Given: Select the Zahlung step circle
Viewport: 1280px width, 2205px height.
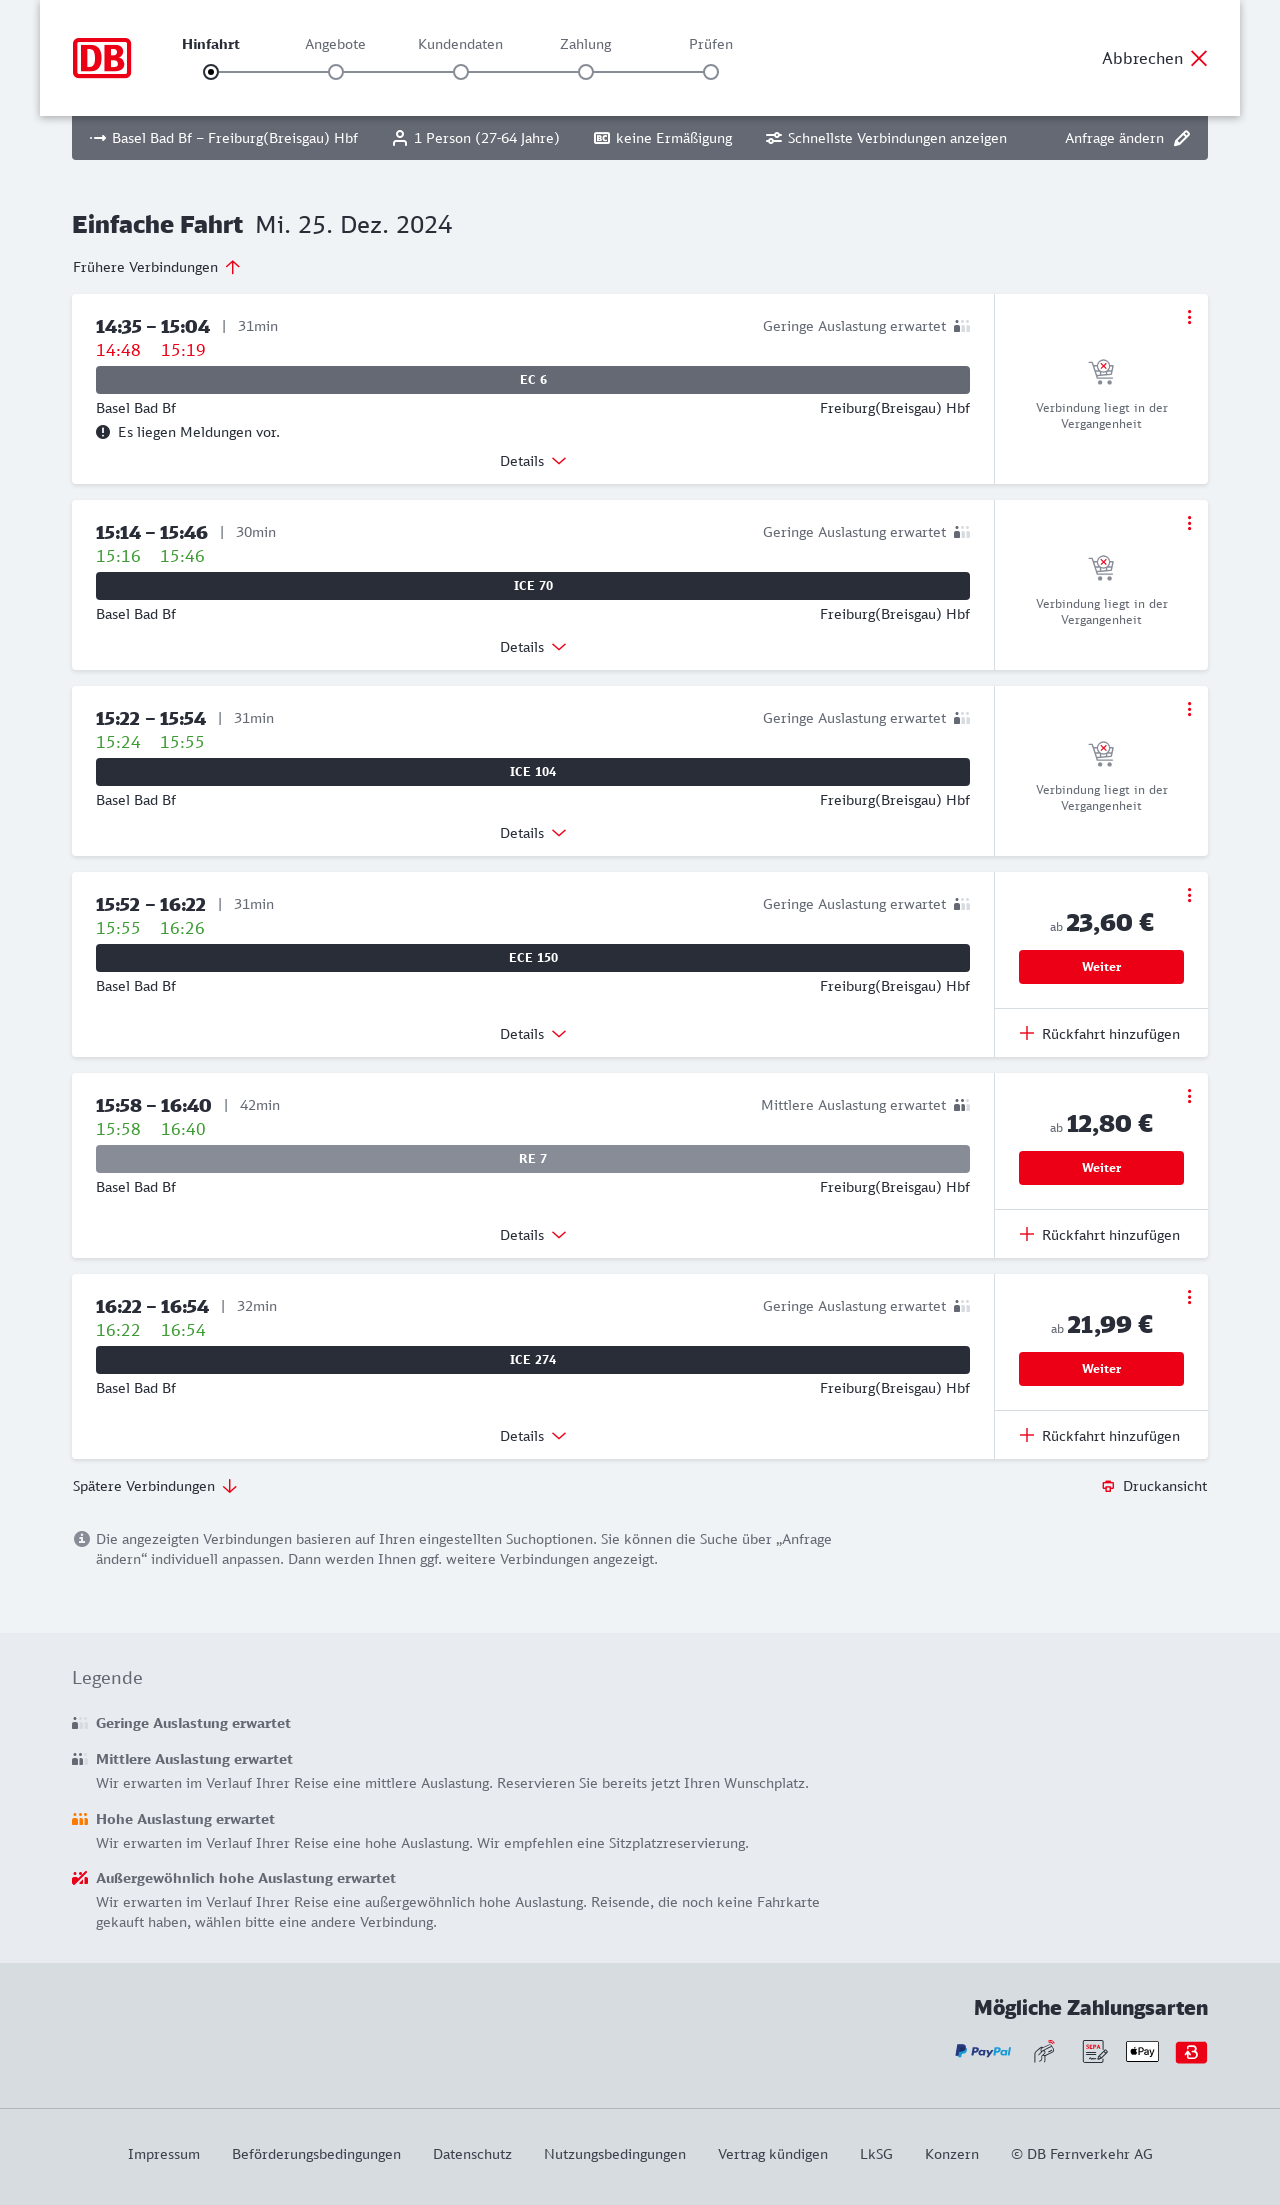Looking at the screenshot, I should point(586,72).
